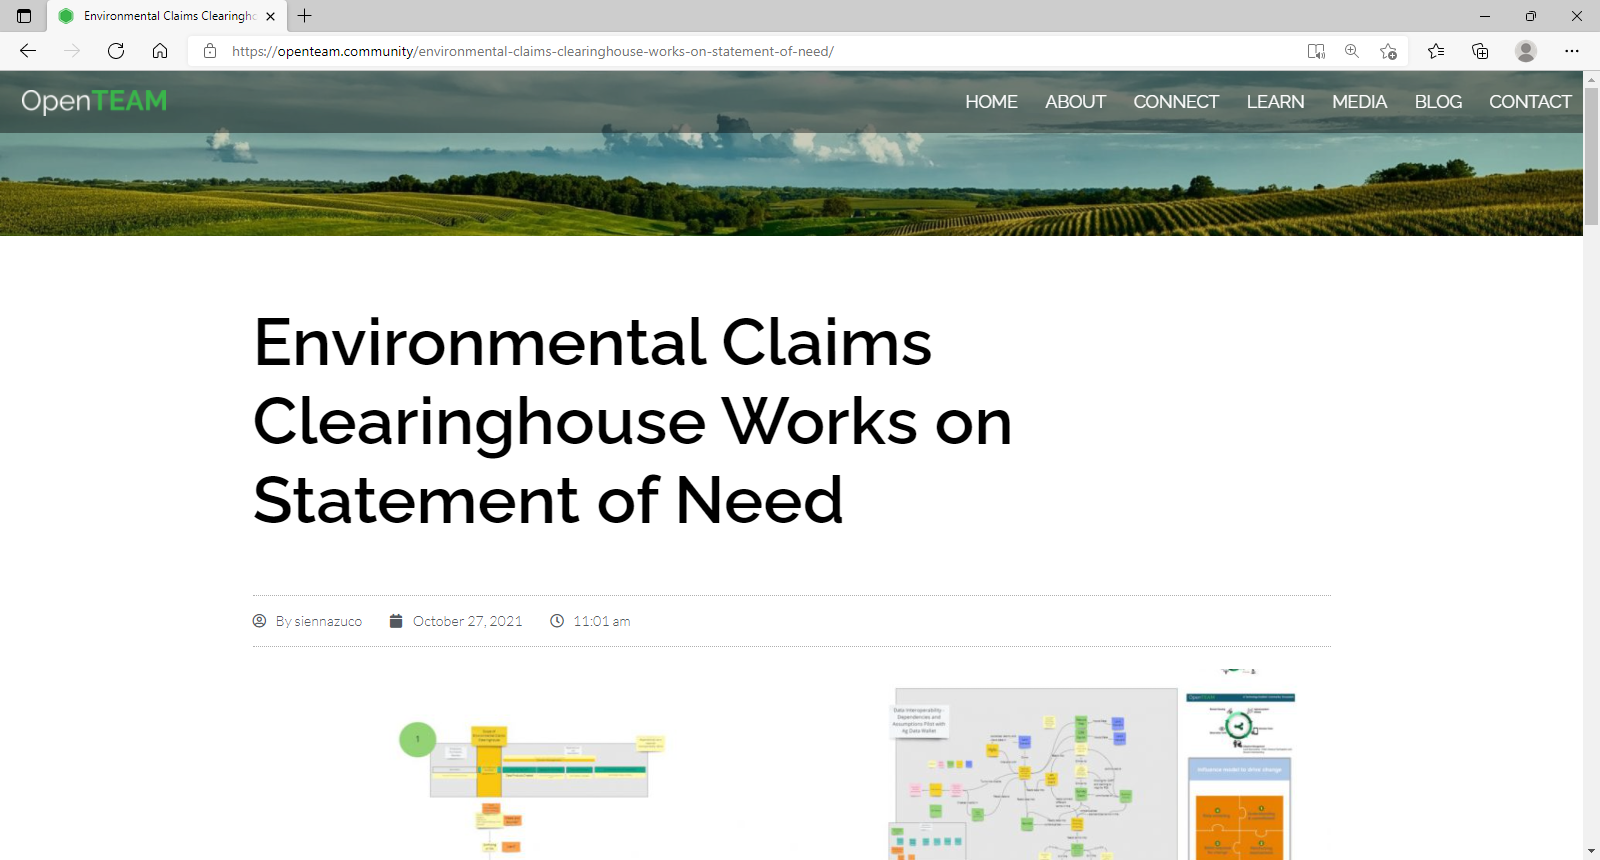
Task: Open the HOME menu item
Action: [991, 102]
